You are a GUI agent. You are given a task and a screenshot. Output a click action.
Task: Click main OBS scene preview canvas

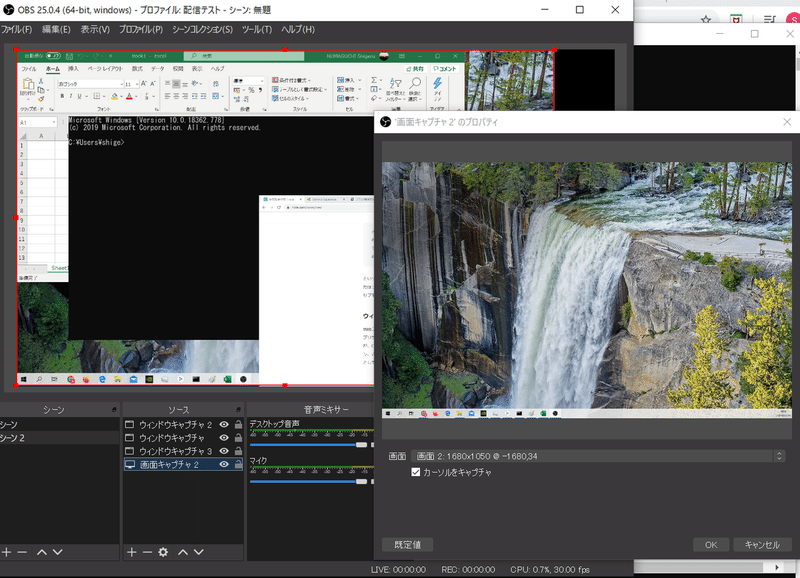[195, 218]
